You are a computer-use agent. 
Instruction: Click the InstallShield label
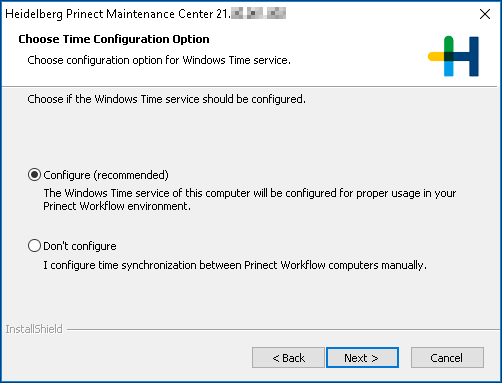pyautogui.click(x=34, y=329)
